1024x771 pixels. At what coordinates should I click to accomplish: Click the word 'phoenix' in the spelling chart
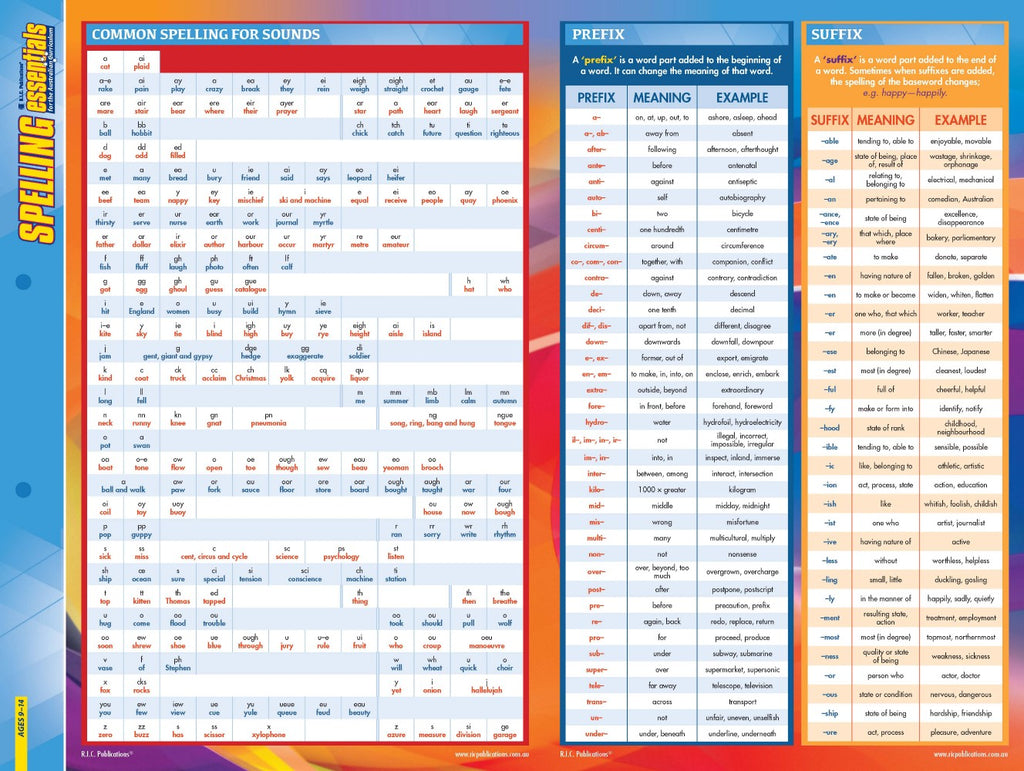point(505,200)
